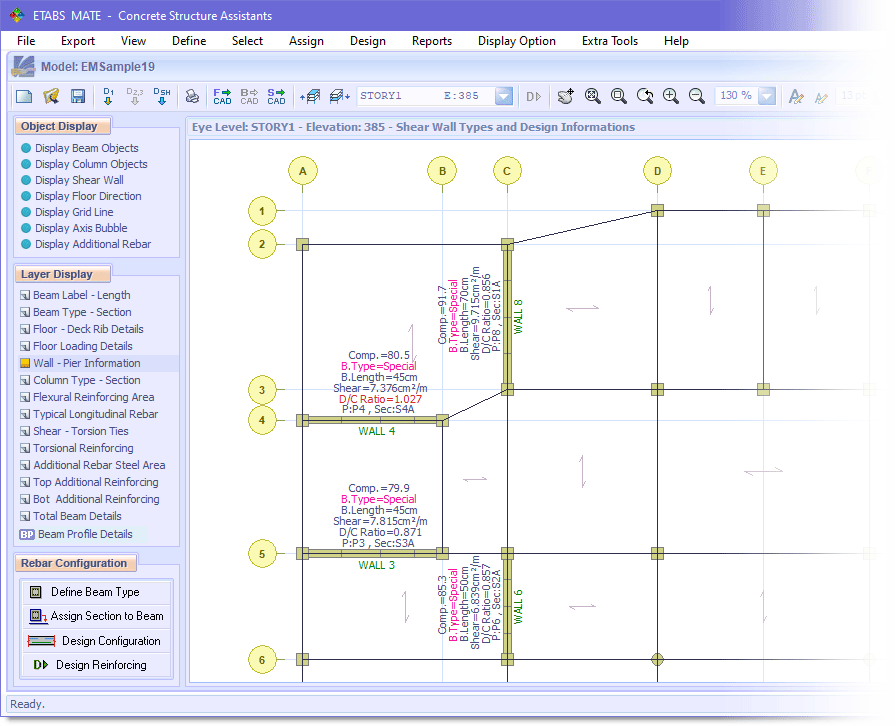Expand the 130 % zoom dropdown

(767, 96)
